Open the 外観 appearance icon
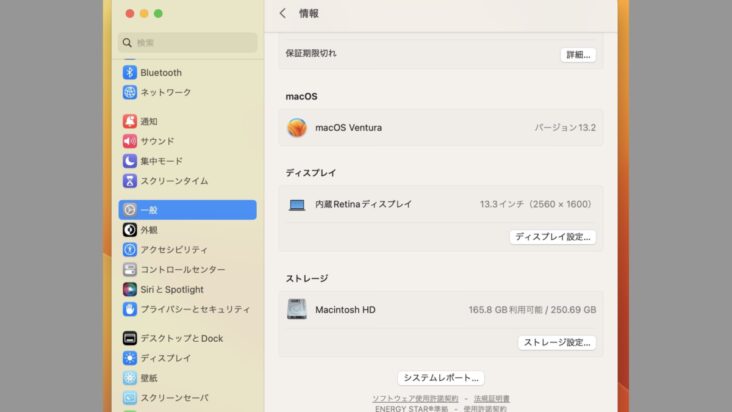 tap(130, 230)
